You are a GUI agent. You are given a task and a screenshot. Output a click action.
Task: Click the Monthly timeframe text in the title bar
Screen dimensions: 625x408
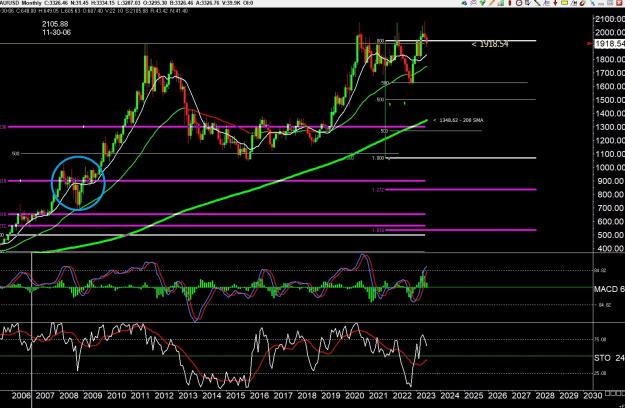coord(31,3)
